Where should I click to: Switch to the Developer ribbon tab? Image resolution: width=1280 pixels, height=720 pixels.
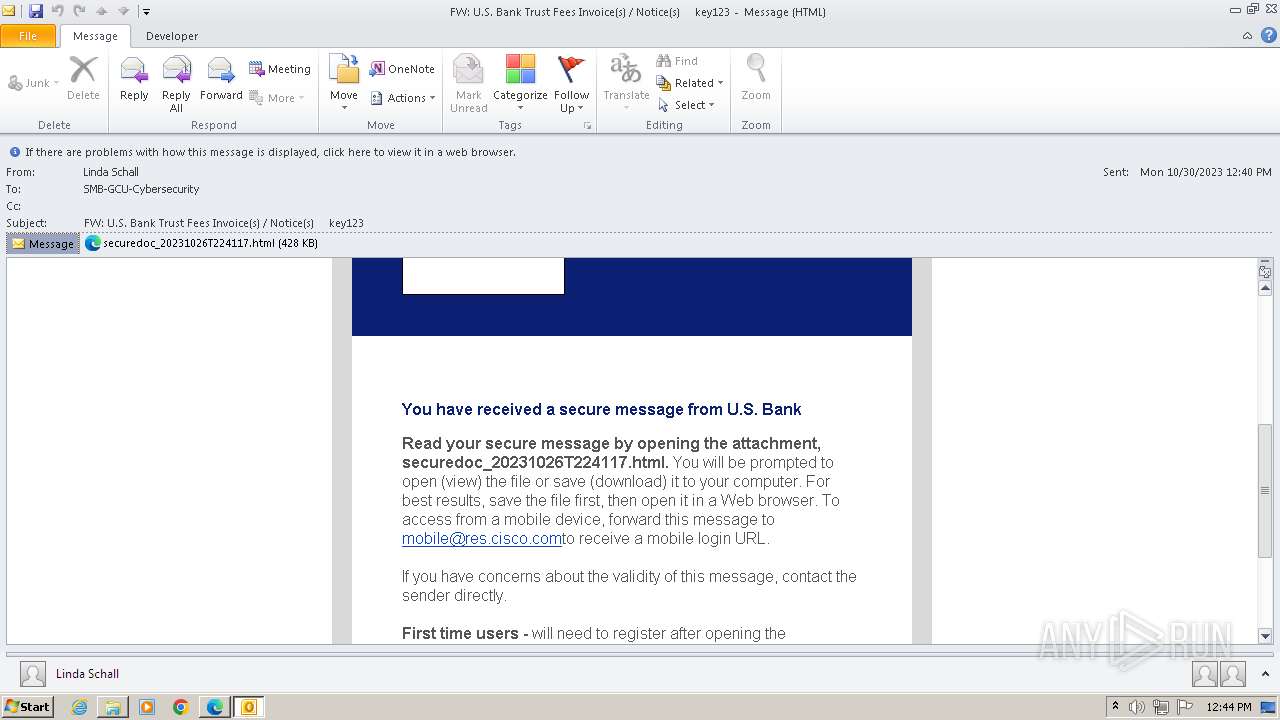(172, 36)
